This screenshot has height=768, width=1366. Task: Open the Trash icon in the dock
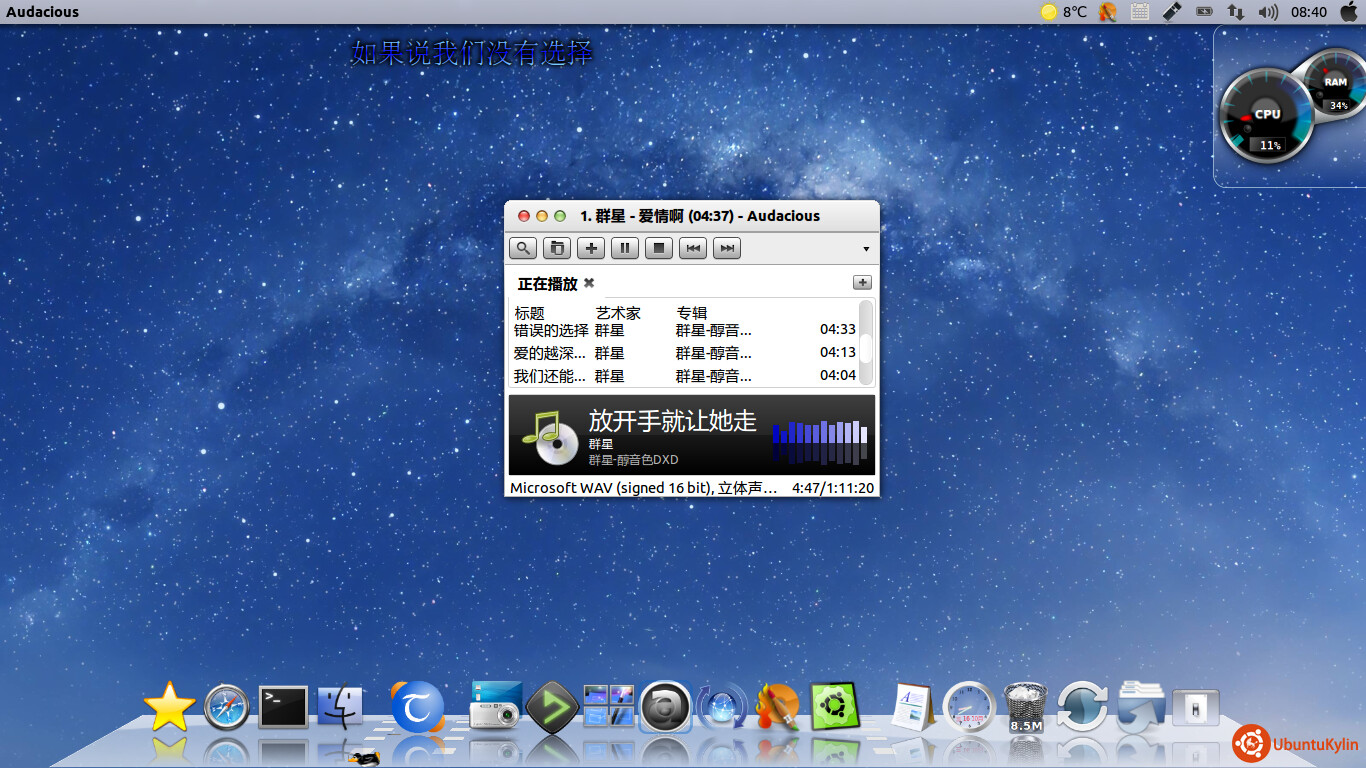point(1024,707)
